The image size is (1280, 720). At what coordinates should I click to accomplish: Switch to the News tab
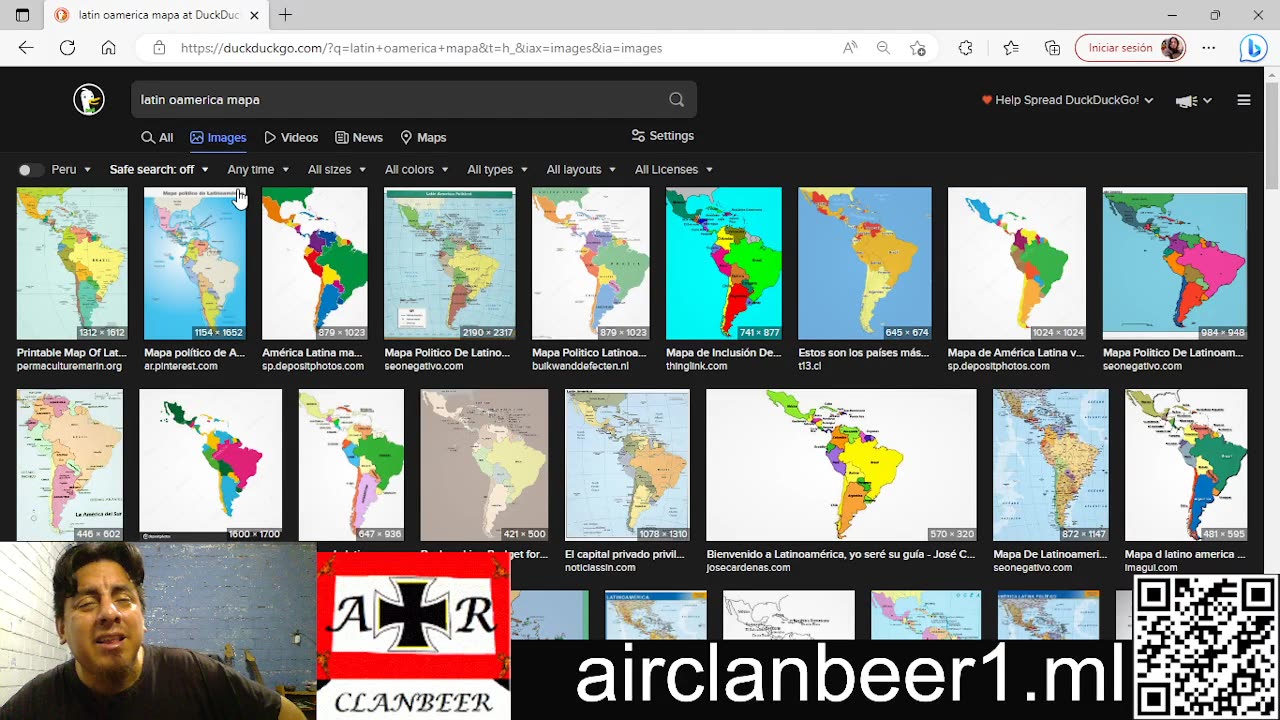pos(359,138)
